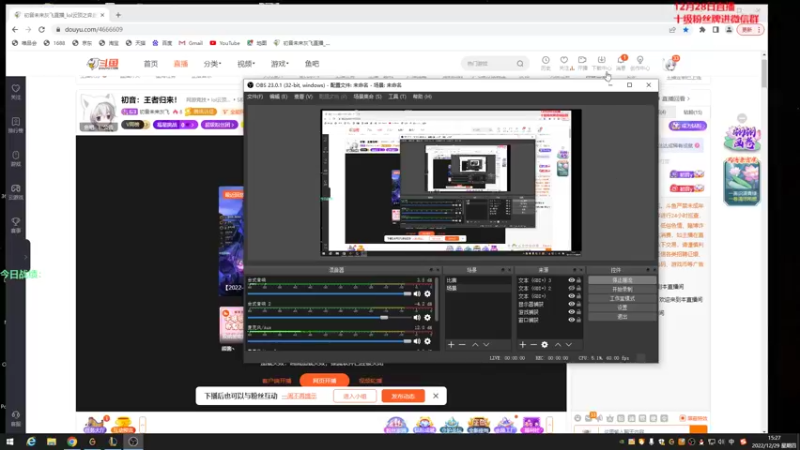The width and height of the screenshot is (800, 450).
Task: Open customer service headset icon in sidebar
Action: point(16,417)
